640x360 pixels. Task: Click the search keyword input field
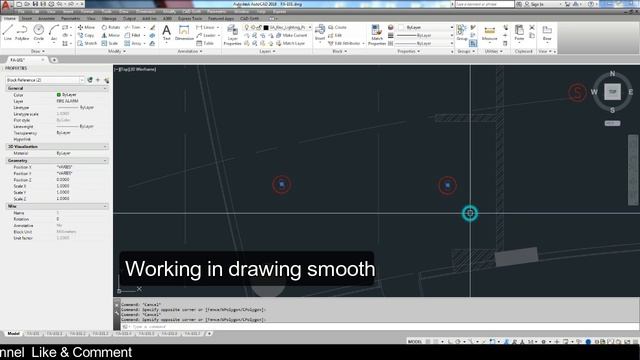[484, 4]
